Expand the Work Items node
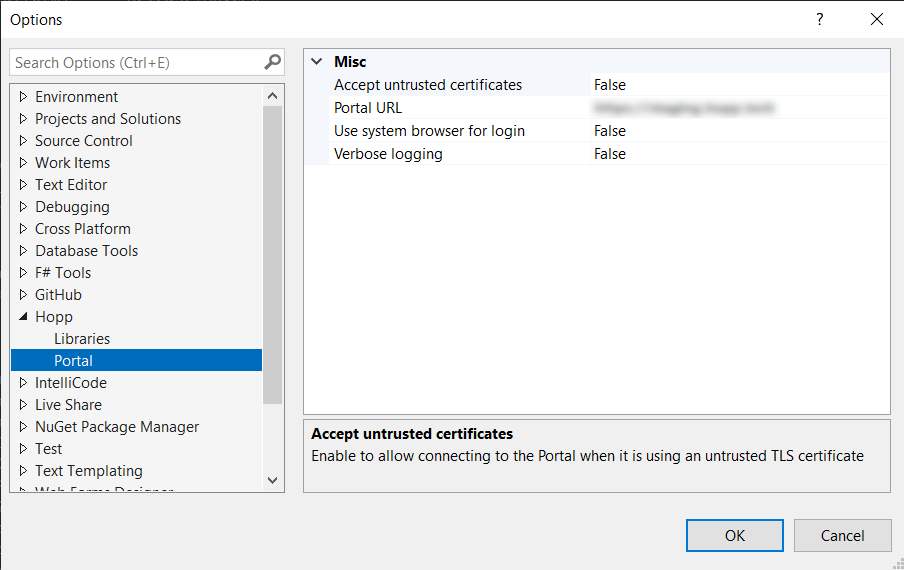904x570 pixels. pos(23,163)
